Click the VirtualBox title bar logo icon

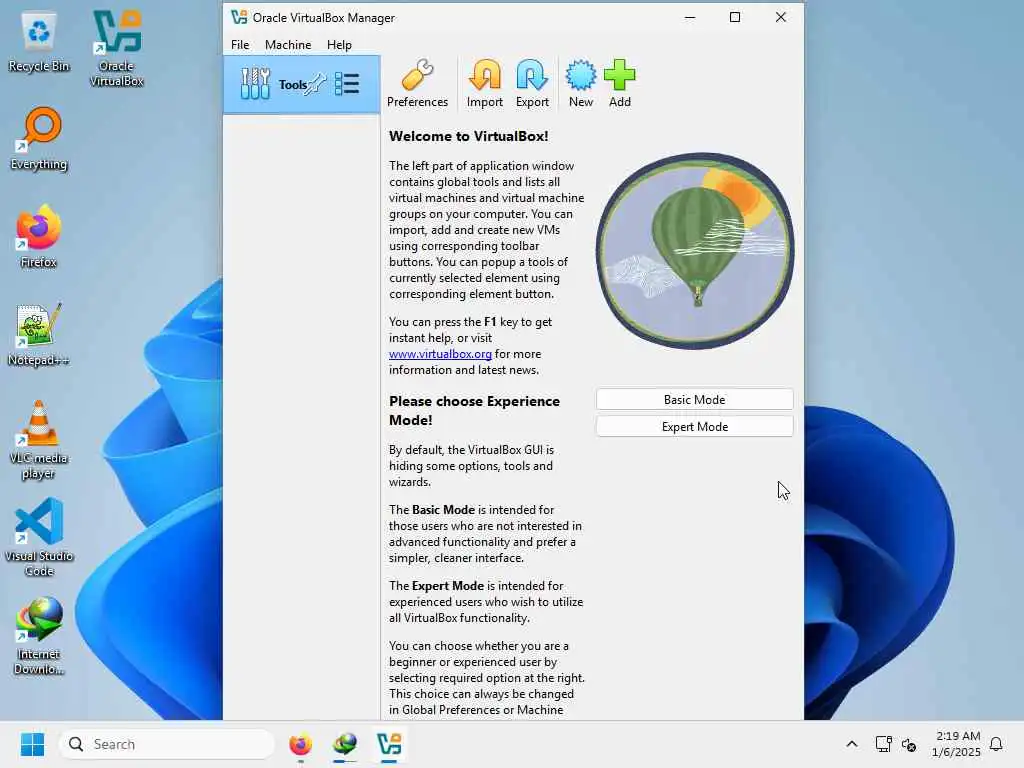point(239,18)
